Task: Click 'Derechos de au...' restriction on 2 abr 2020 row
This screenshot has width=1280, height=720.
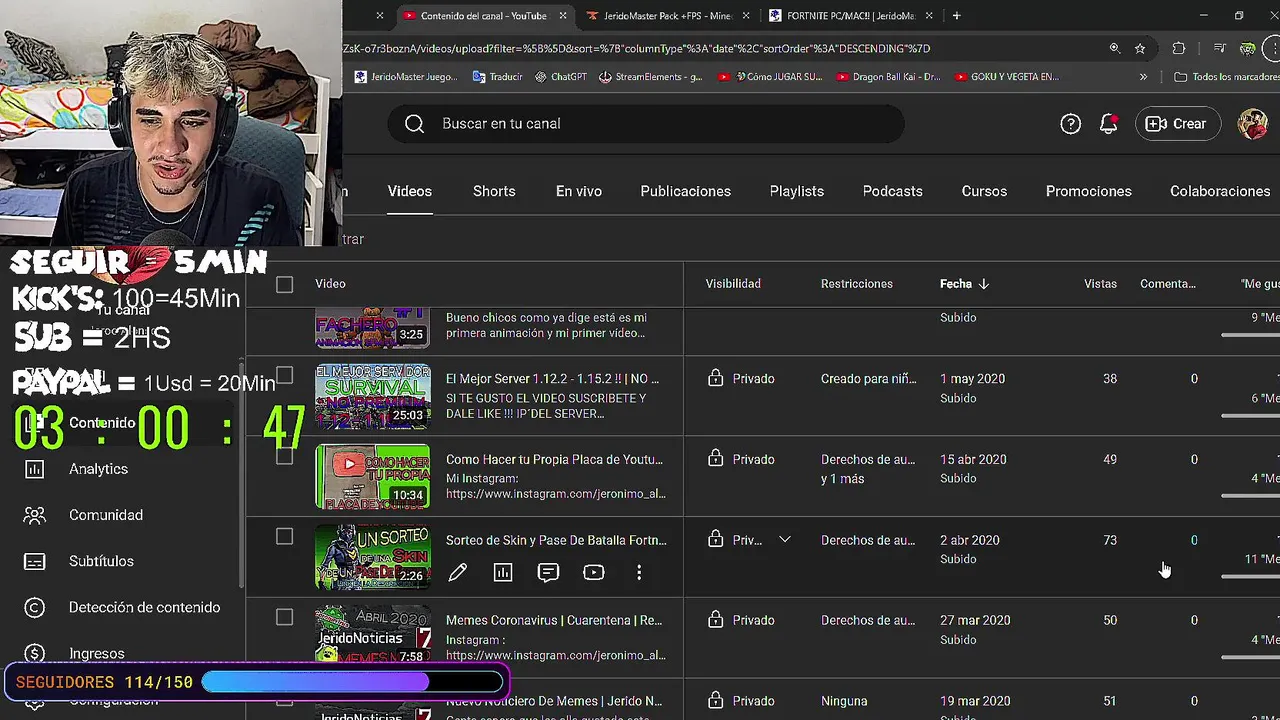Action: click(868, 540)
